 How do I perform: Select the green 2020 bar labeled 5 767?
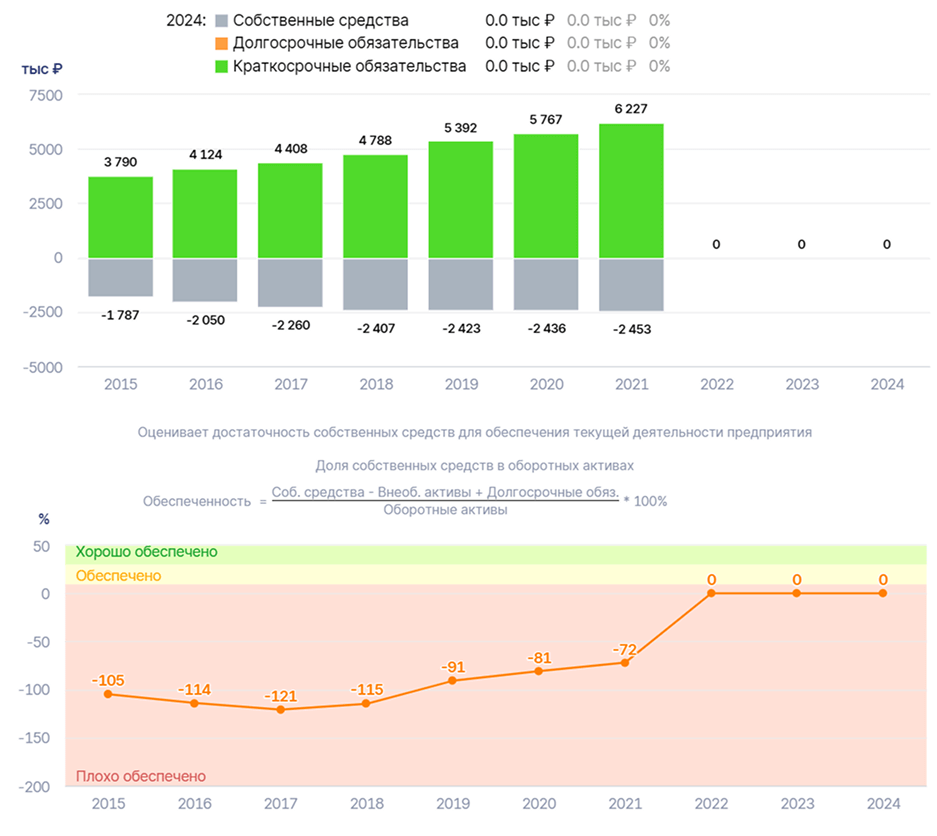pyautogui.click(x=546, y=196)
